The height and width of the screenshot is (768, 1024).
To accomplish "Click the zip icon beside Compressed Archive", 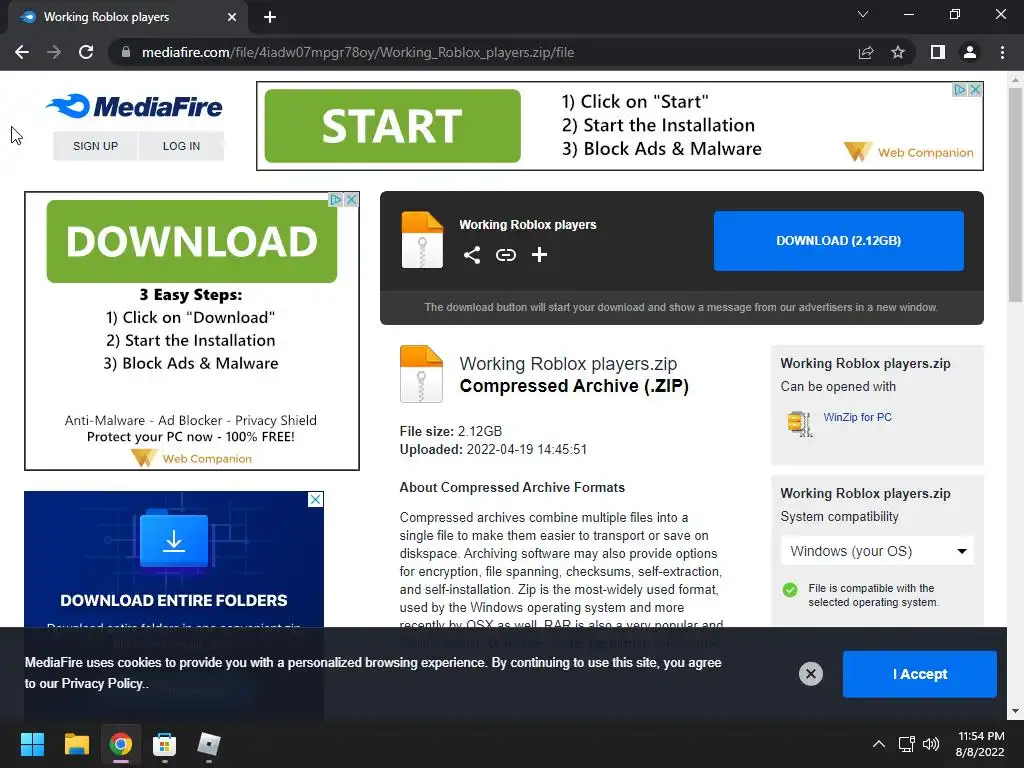I will click(x=421, y=374).
